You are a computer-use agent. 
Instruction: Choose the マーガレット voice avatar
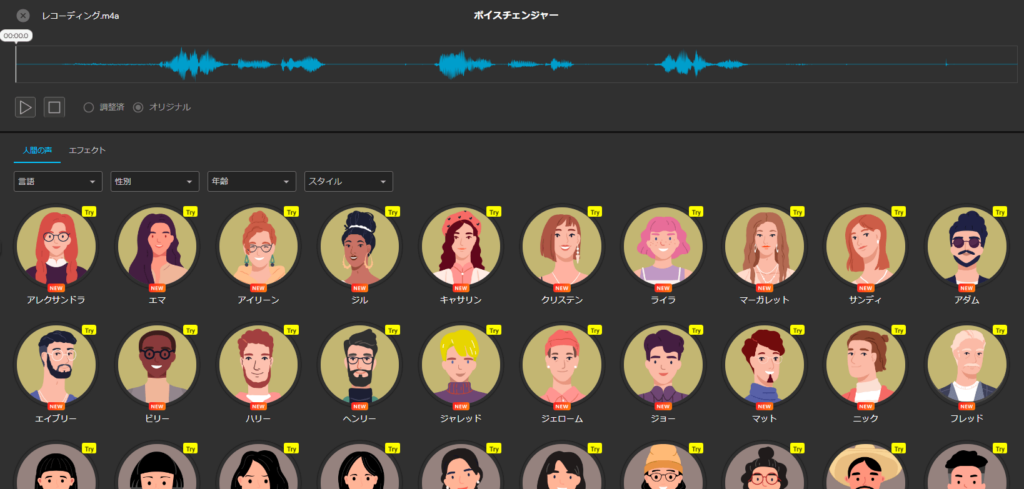point(764,247)
